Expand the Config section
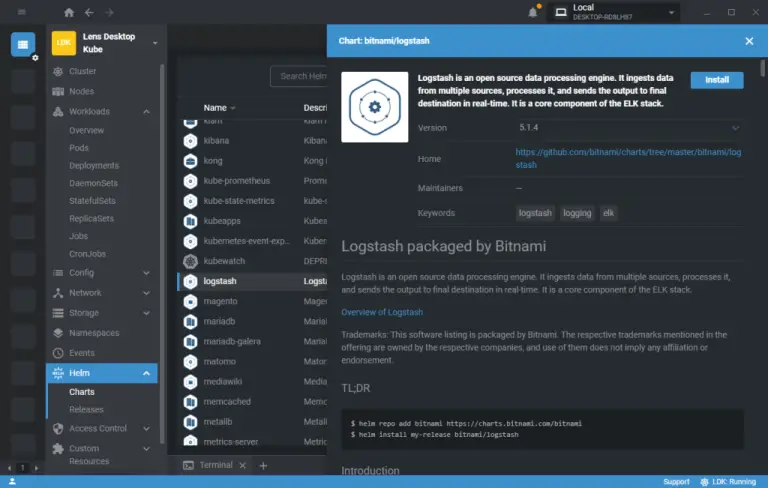 click(x=147, y=273)
